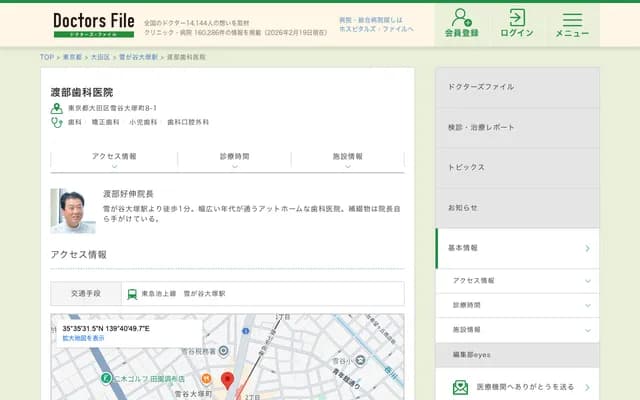This screenshot has width=640, height=400.
Task: Click 雪が谷大塚駅 breadcrumb link
Action: [137, 58]
